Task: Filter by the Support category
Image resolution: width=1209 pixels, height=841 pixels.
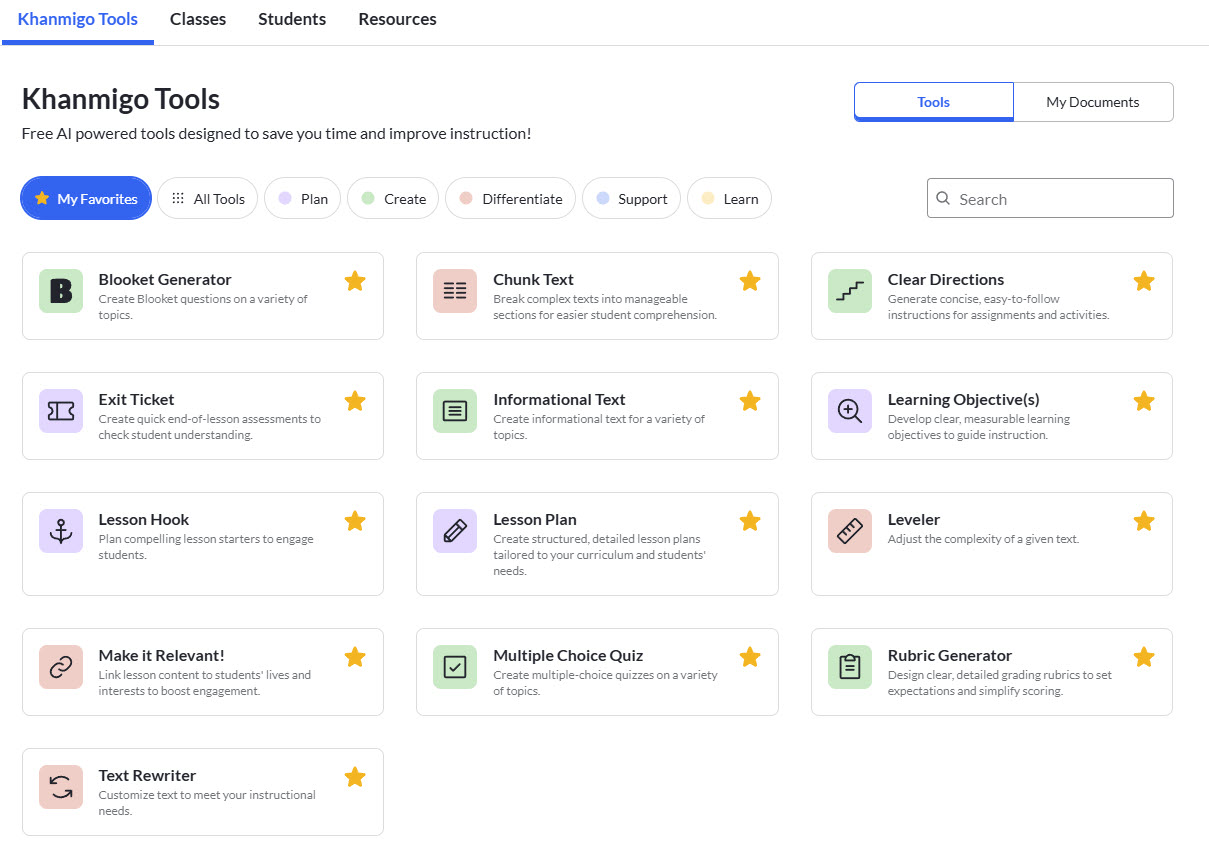Action: point(631,198)
